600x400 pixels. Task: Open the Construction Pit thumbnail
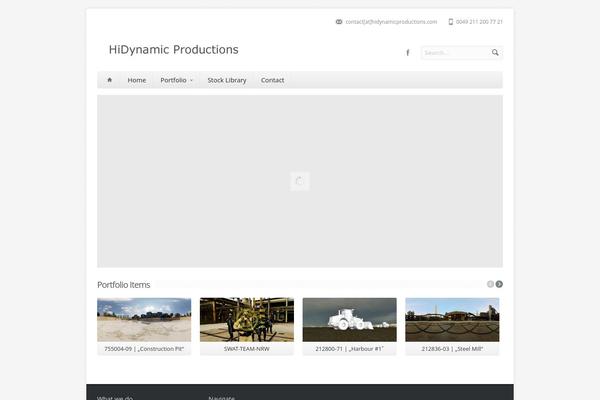pos(144,320)
